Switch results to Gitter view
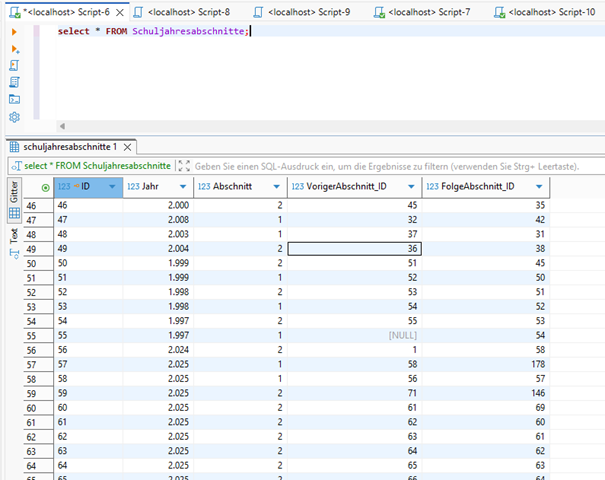 14,193
